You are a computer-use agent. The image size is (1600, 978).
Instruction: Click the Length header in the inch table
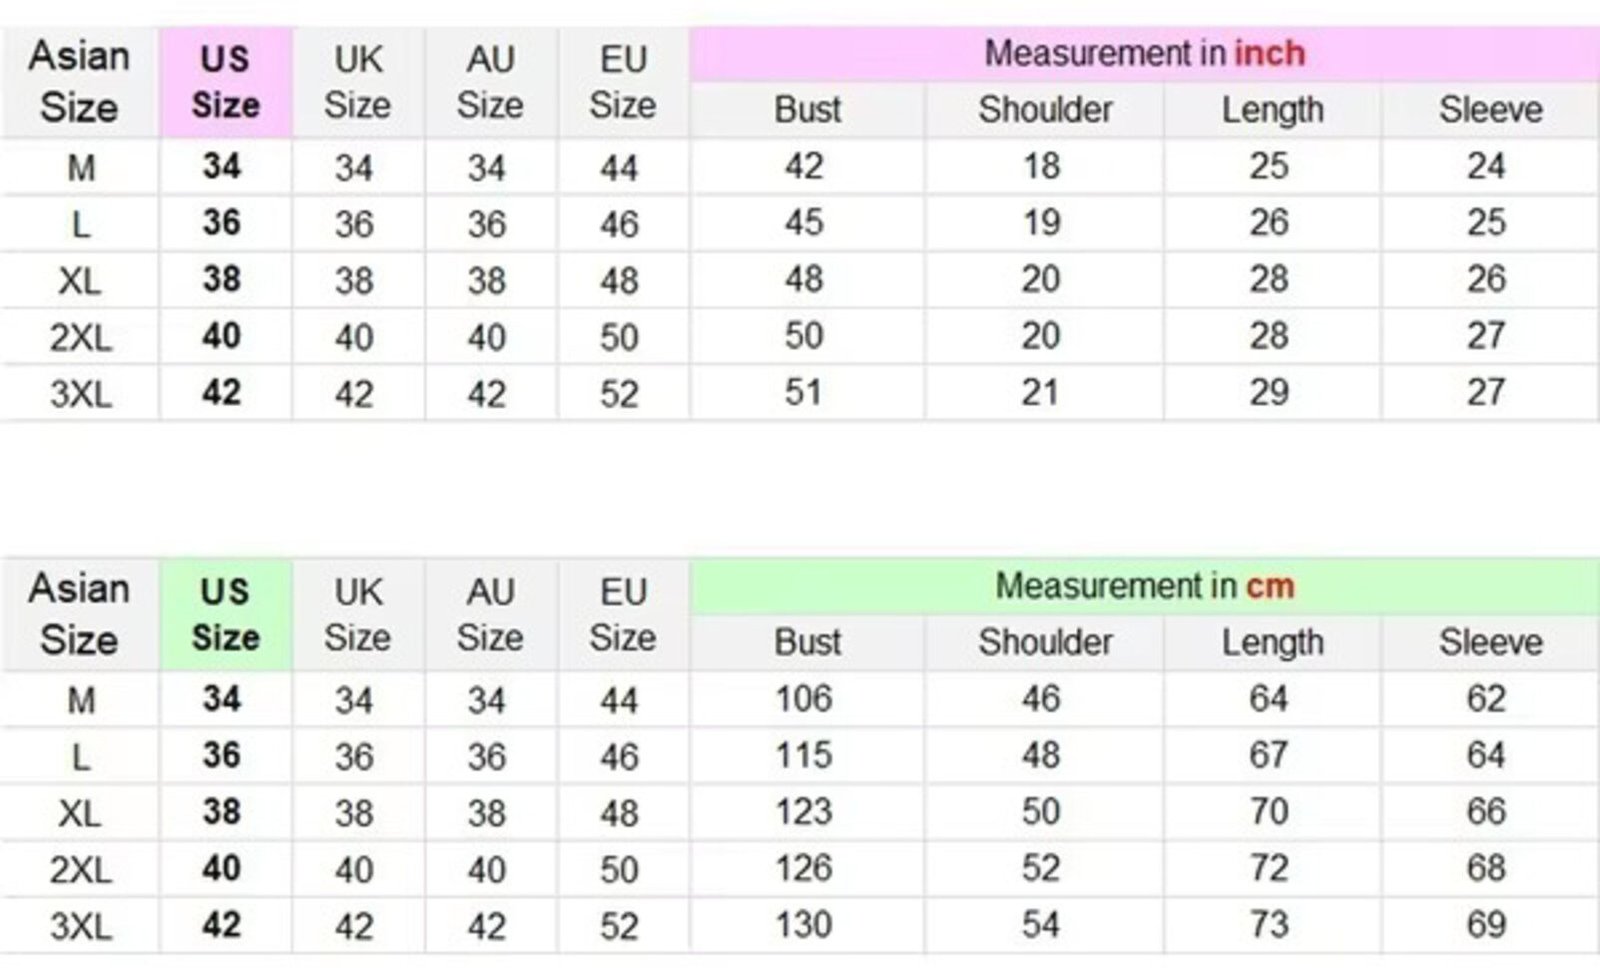1272,110
